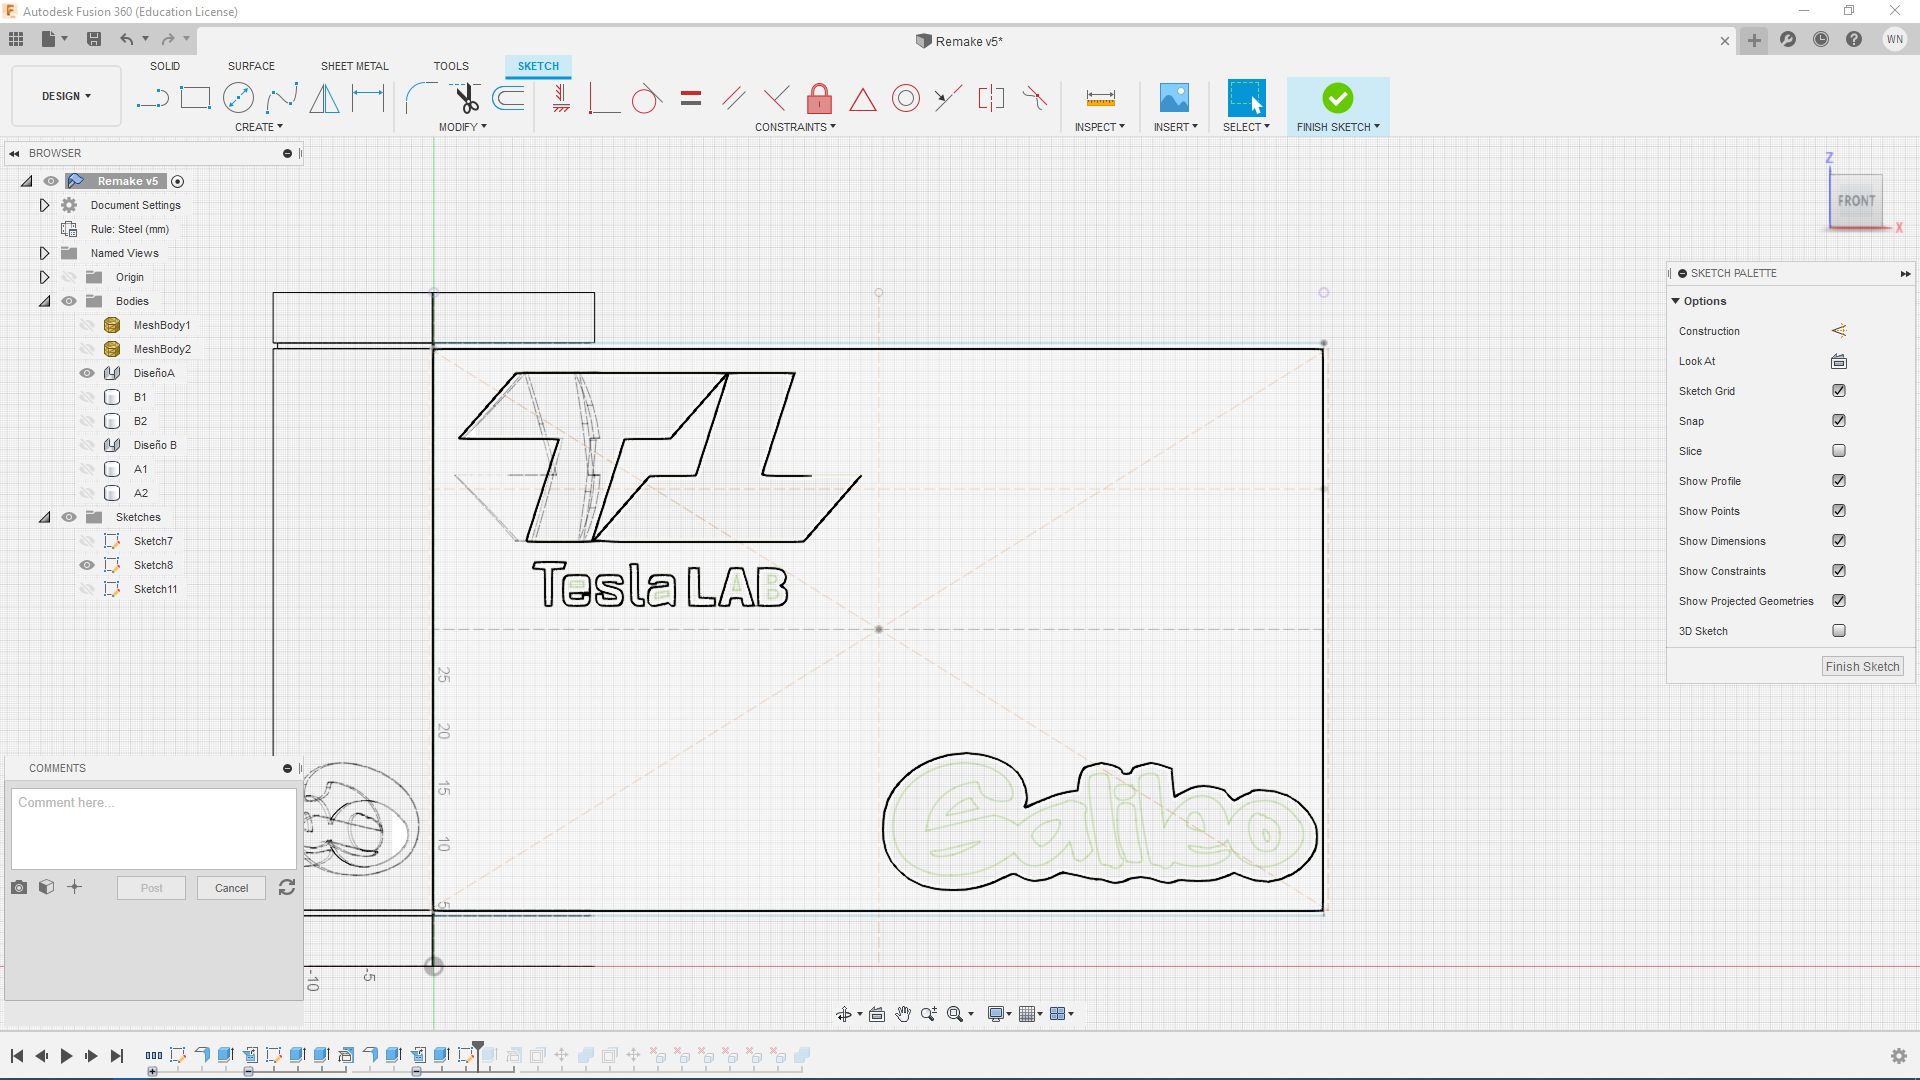Click the Fix/Unfix lock constraint
This screenshot has width=1920, height=1080.
819,98
